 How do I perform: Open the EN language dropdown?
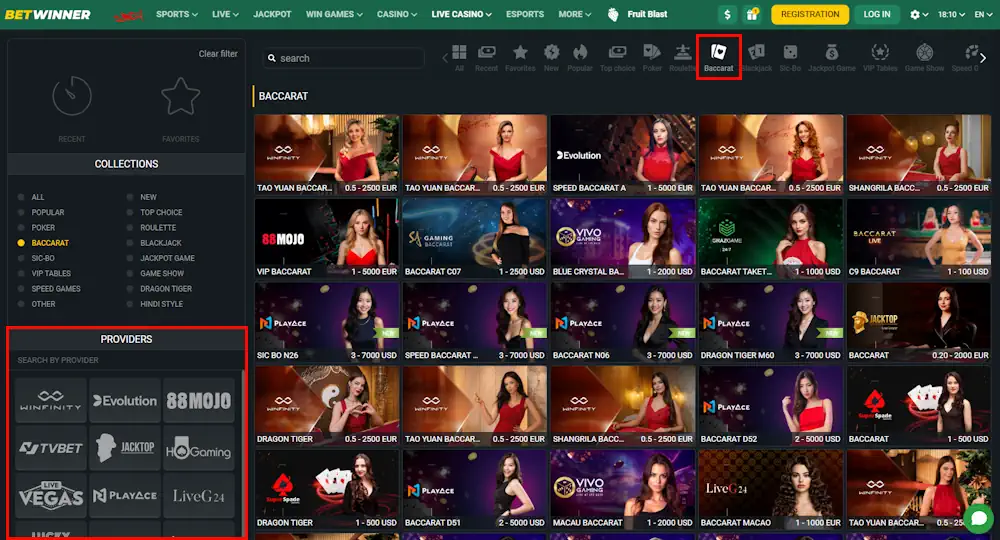pos(983,14)
